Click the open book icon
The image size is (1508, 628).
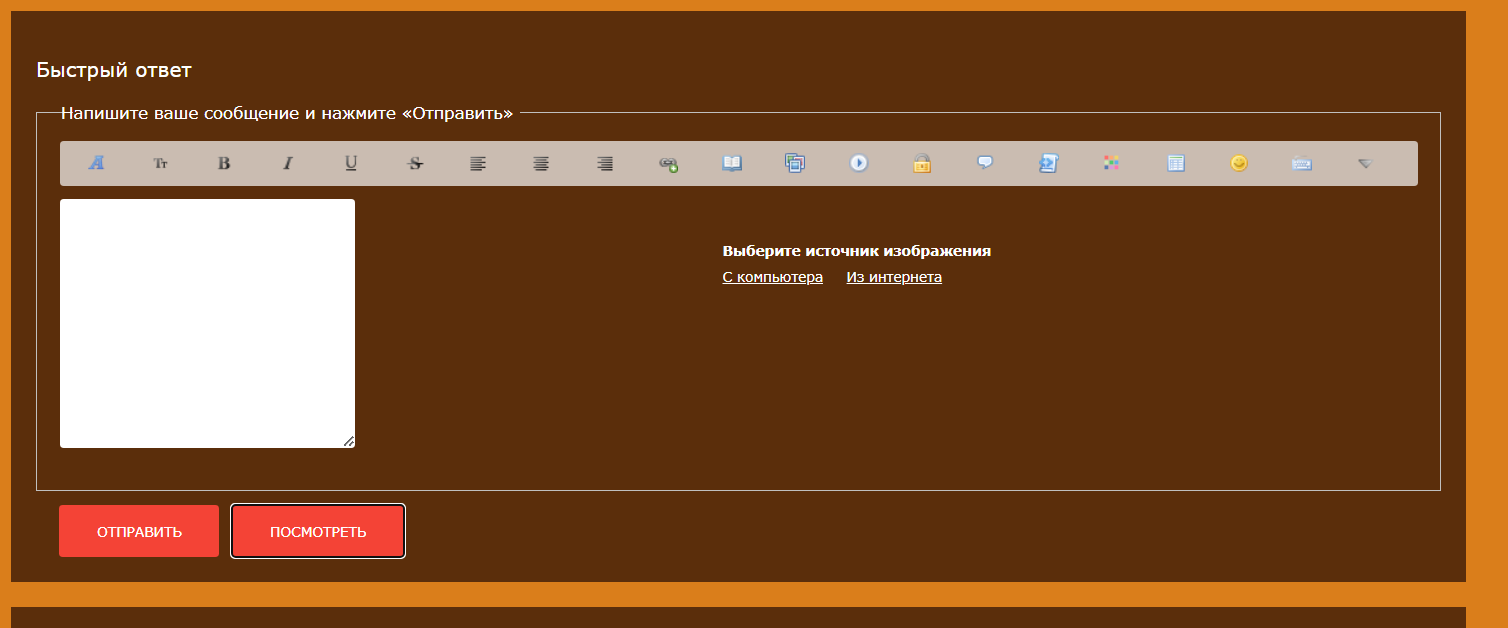(732, 163)
